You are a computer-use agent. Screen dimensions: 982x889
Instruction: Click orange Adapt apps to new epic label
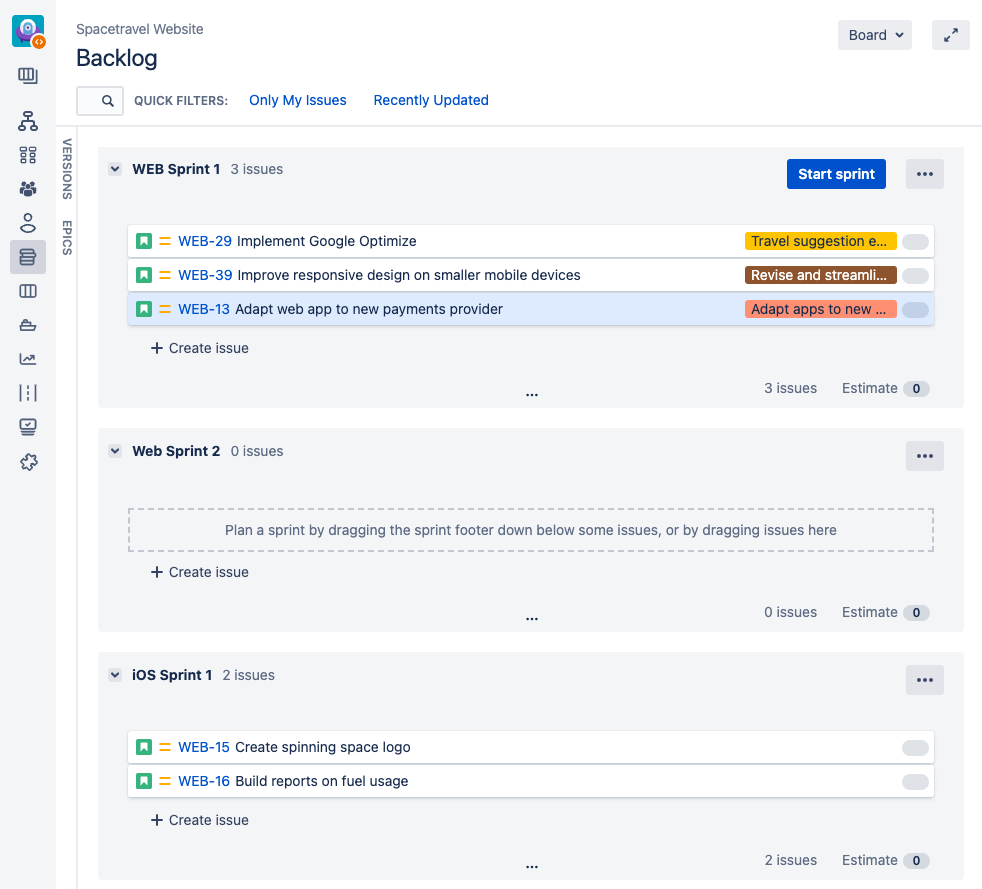pyautogui.click(x=820, y=309)
